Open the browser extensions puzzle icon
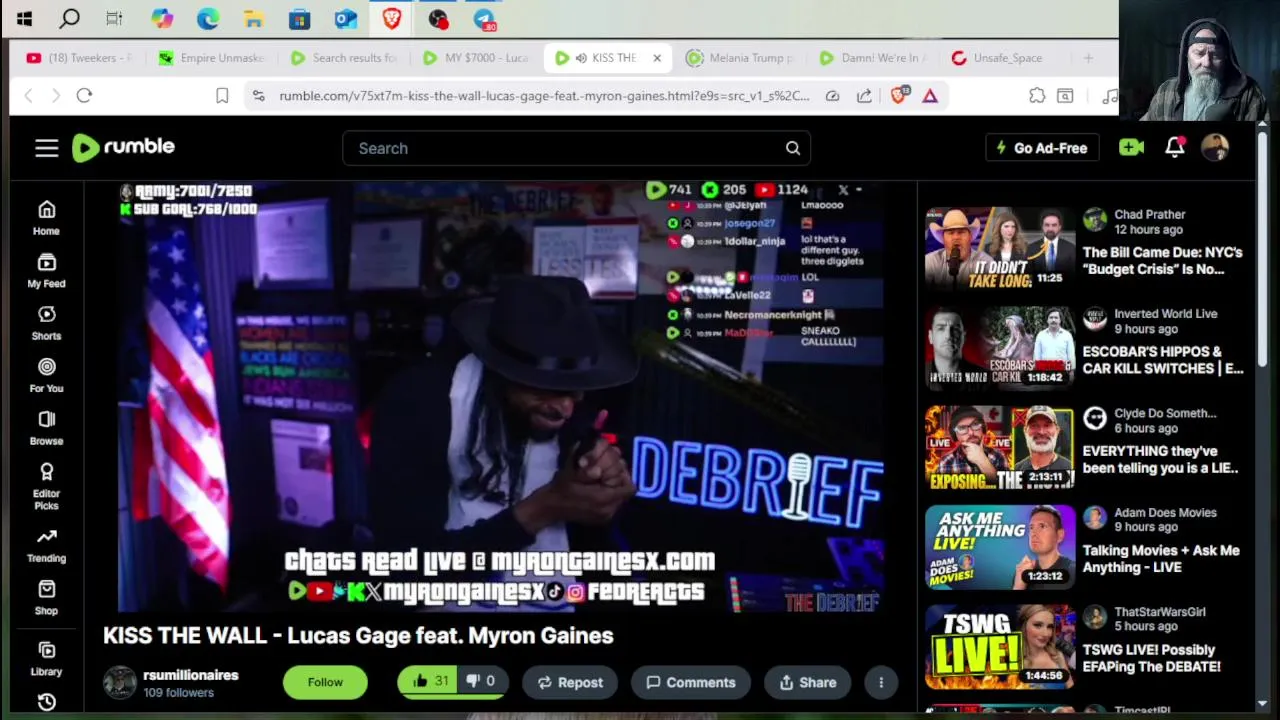This screenshot has height=720, width=1280. coord(1037,95)
